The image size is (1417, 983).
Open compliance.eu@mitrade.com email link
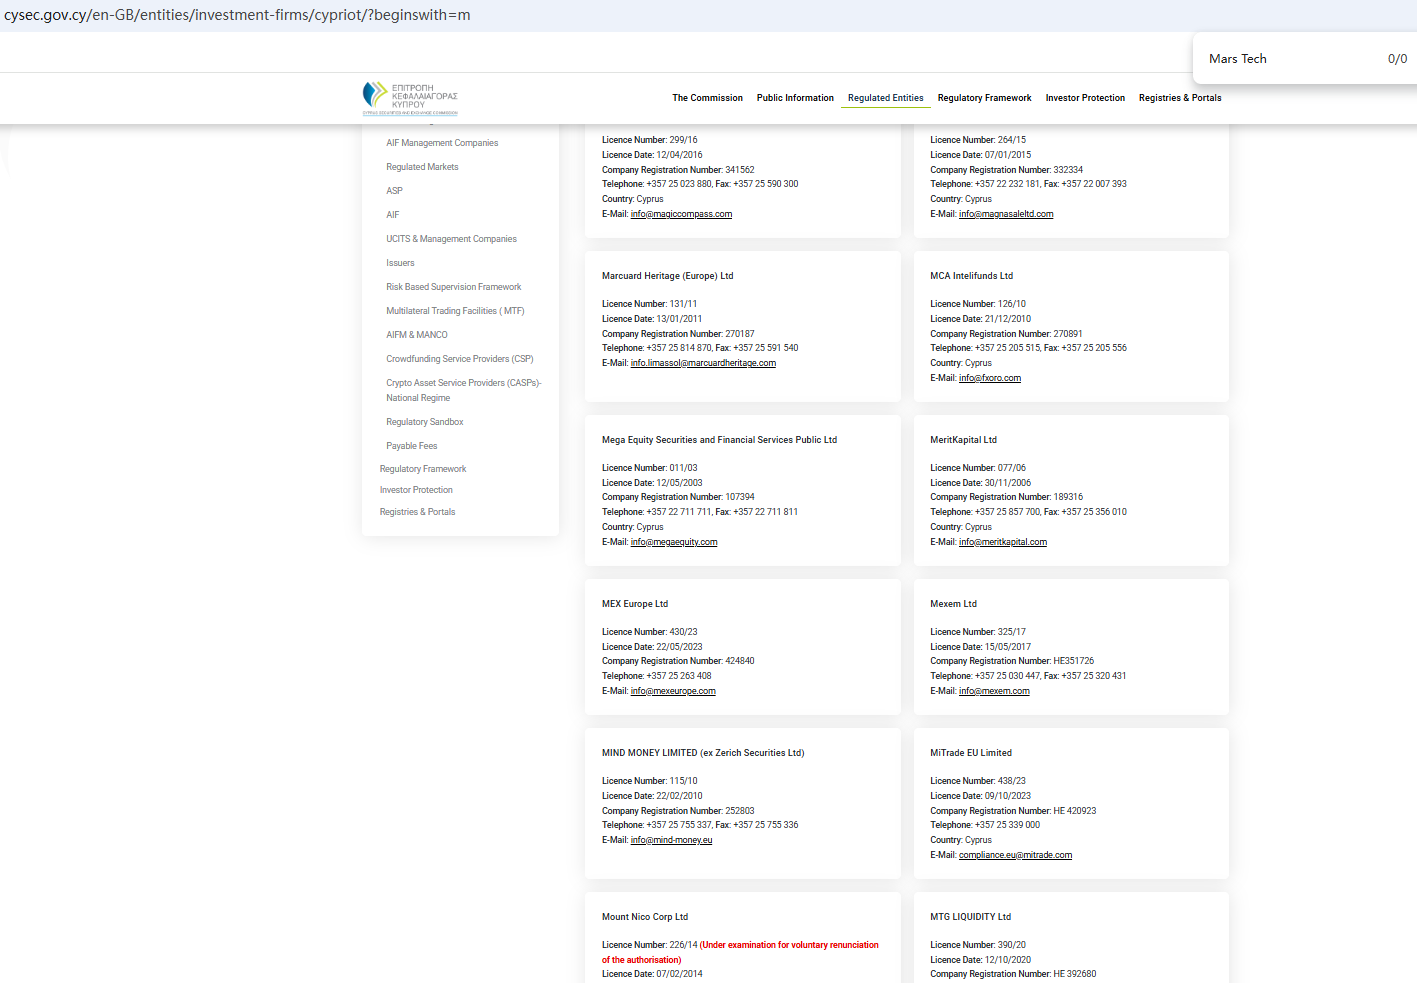tap(1015, 855)
